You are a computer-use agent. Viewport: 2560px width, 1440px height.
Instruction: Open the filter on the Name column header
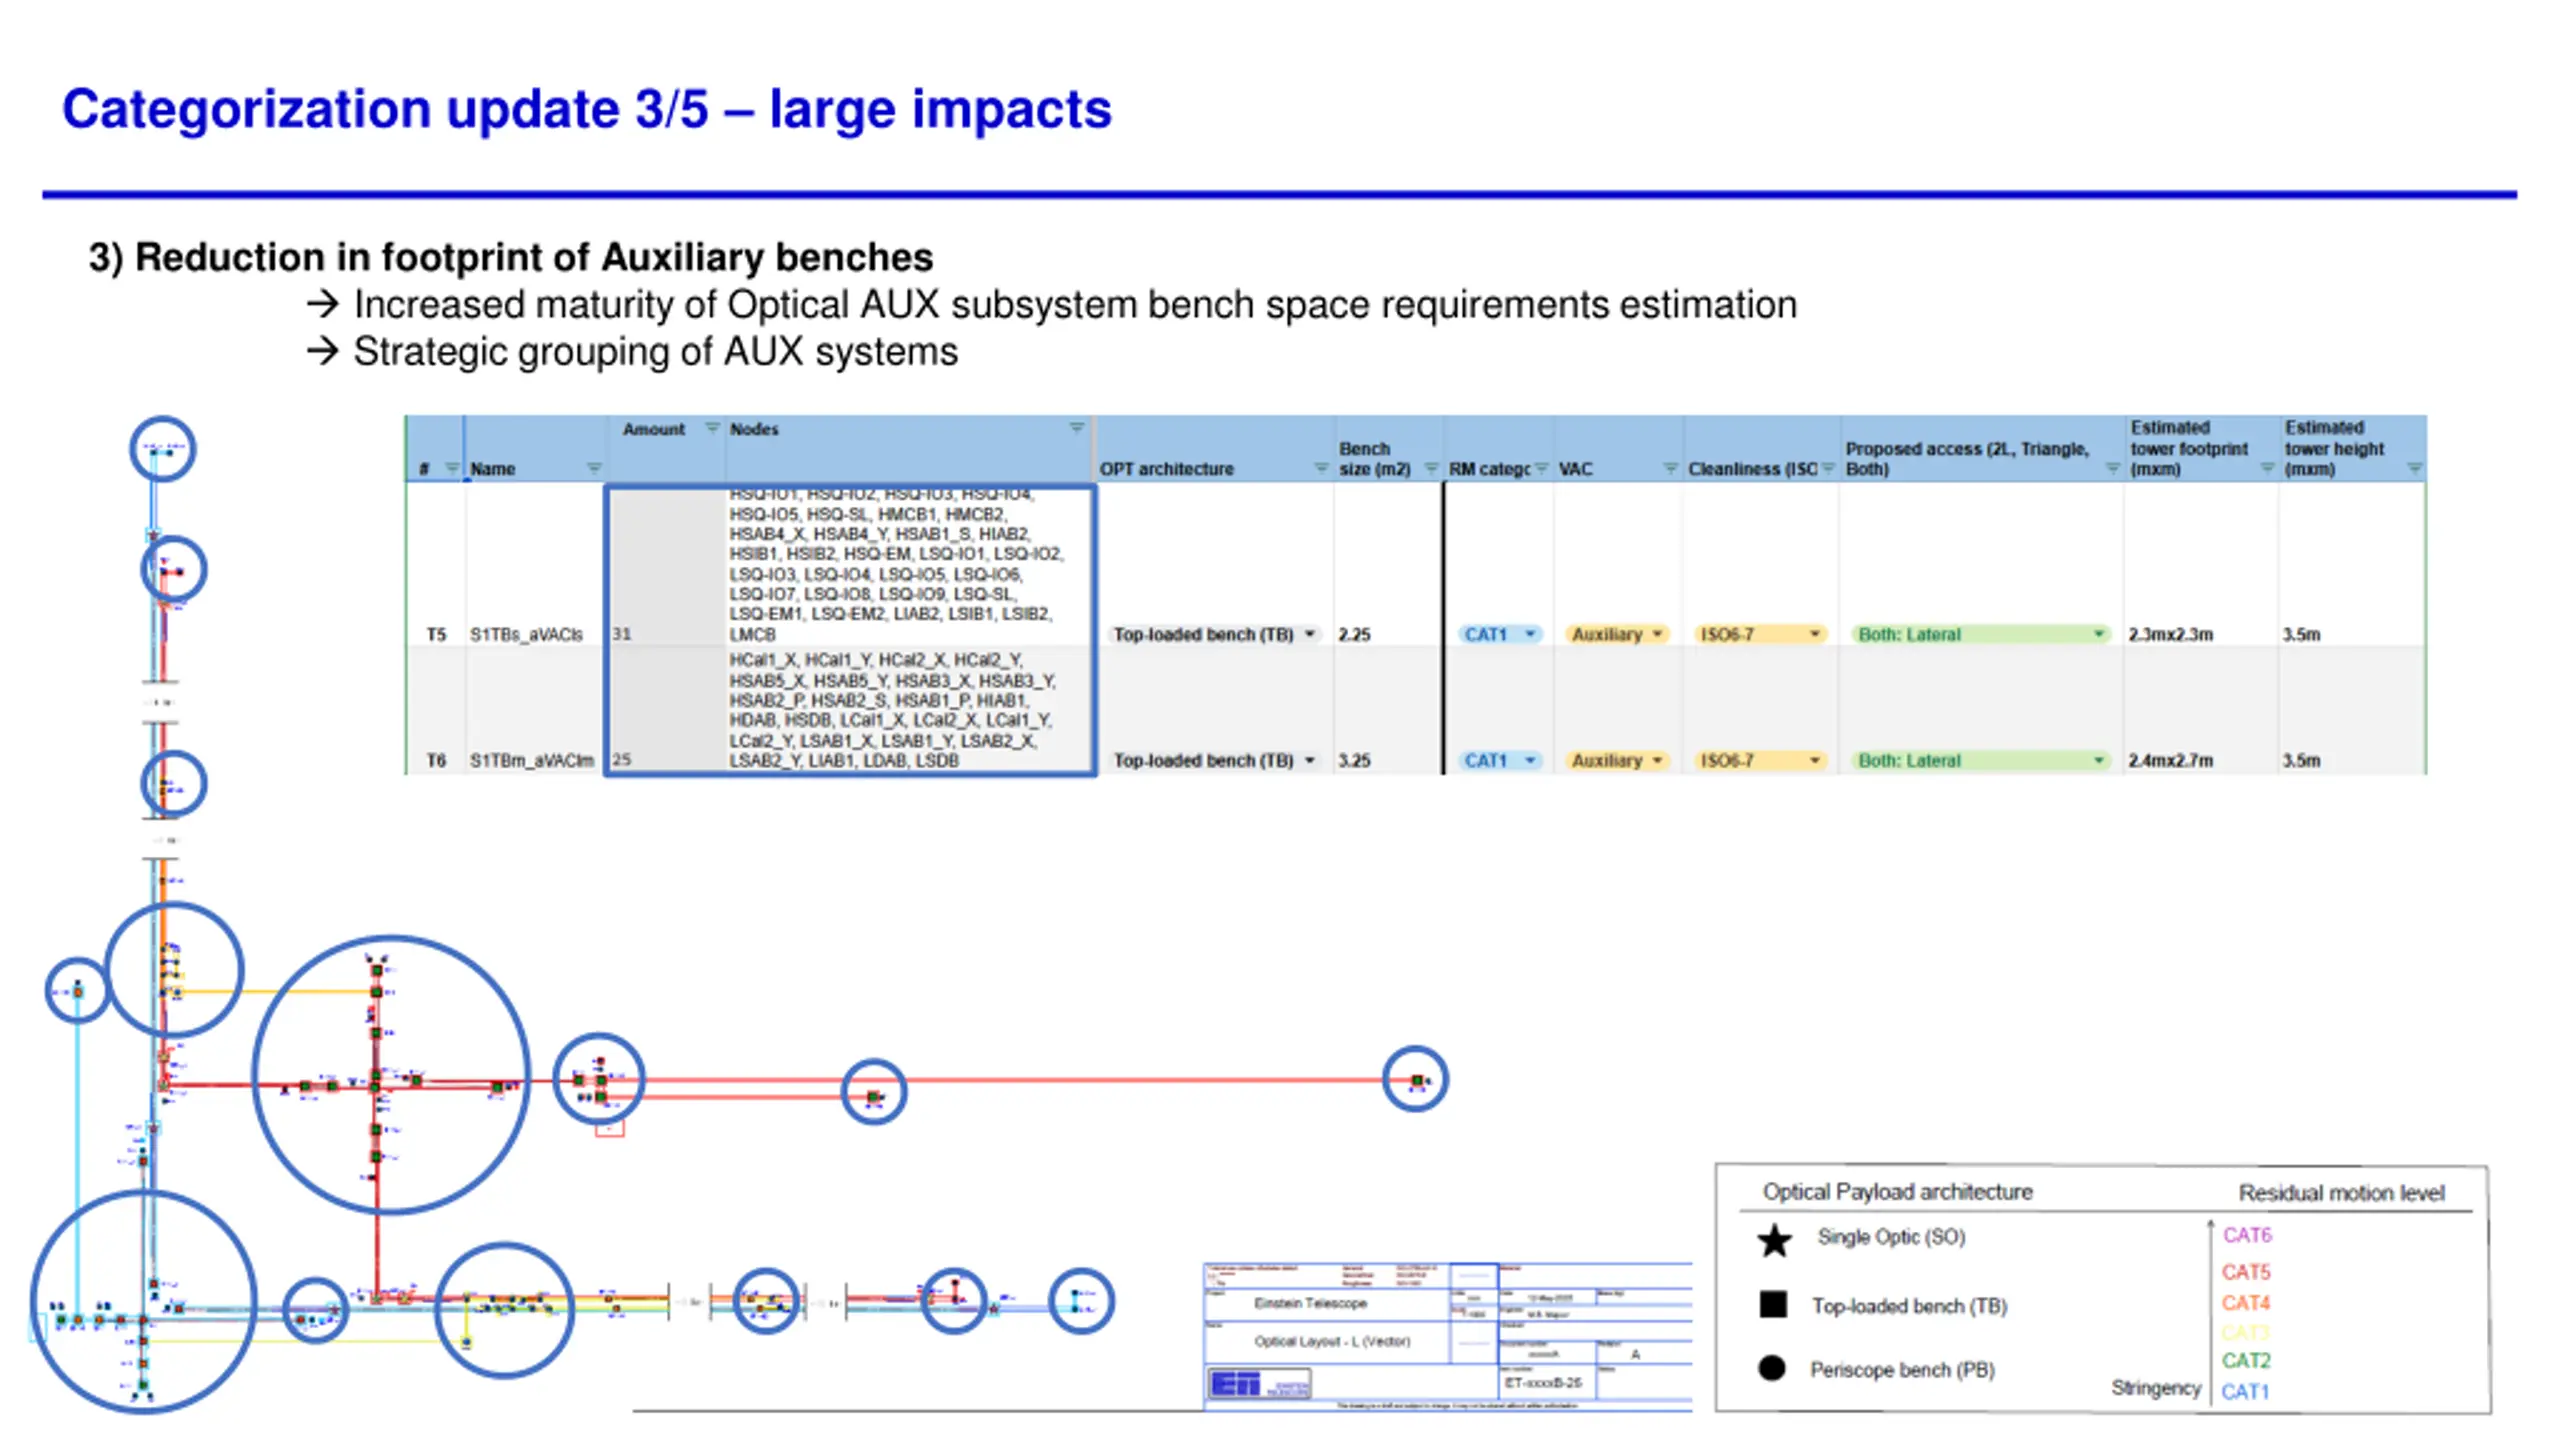point(594,468)
